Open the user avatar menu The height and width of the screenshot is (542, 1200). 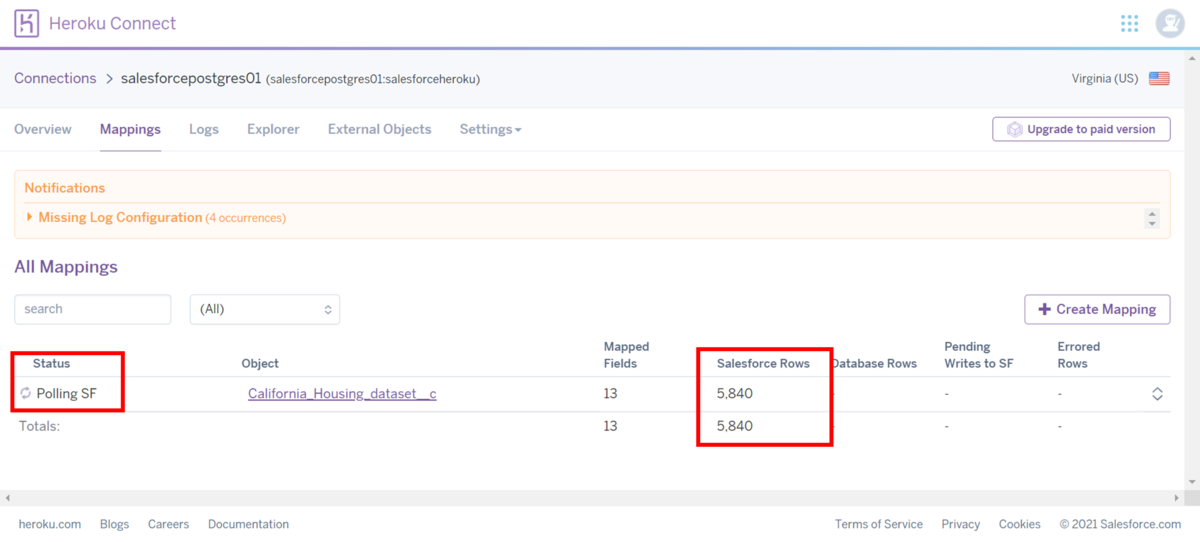coord(1170,23)
